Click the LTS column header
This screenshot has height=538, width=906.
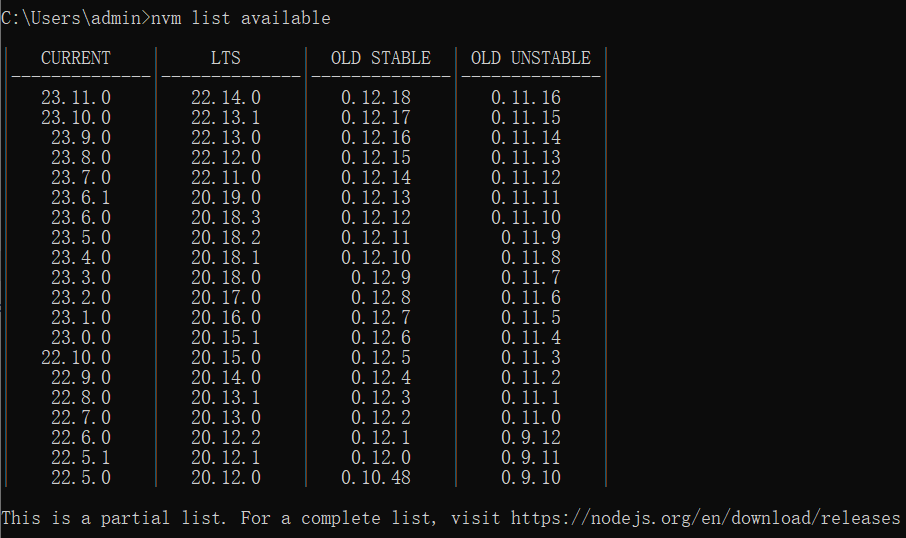tap(226, 58)
